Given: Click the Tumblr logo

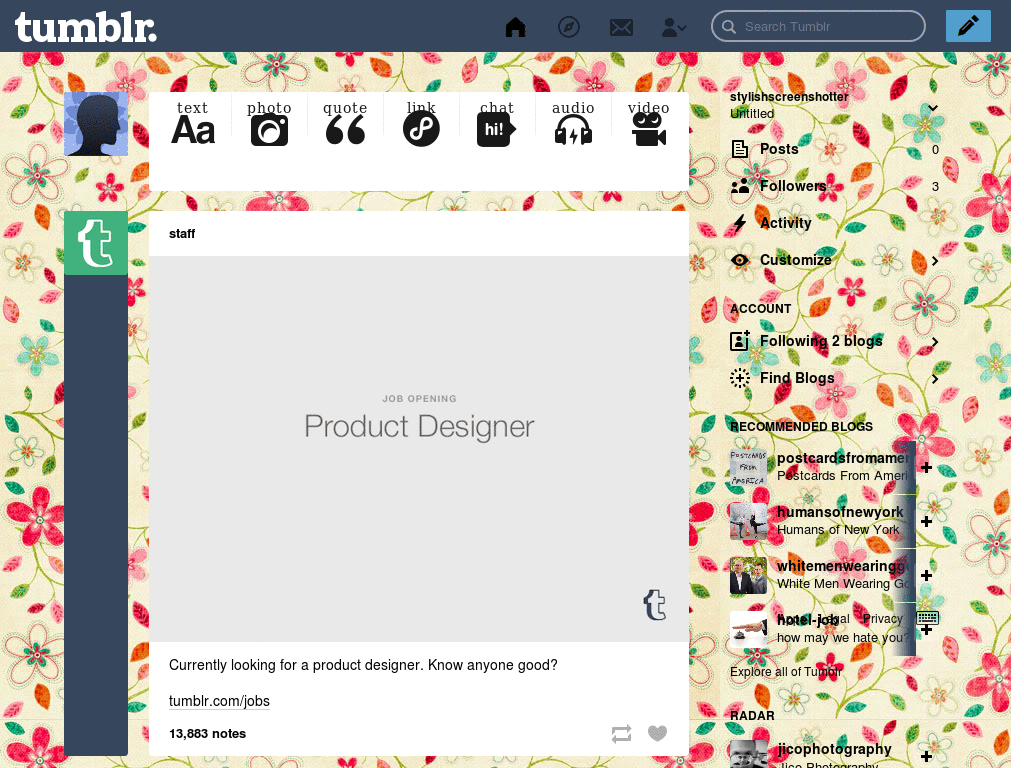Looking at the screenshot, I should 86,27.
